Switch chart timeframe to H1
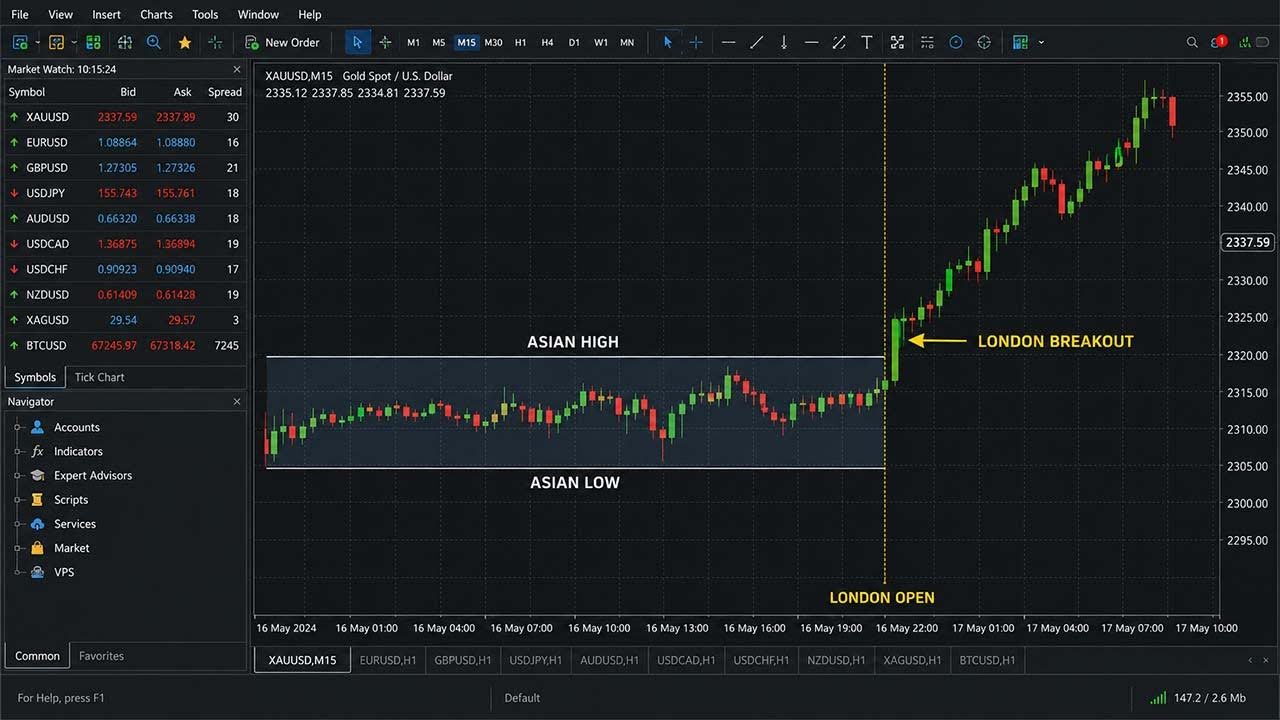Viewport: 1280px width, 720px height. (x=520, y=42)
